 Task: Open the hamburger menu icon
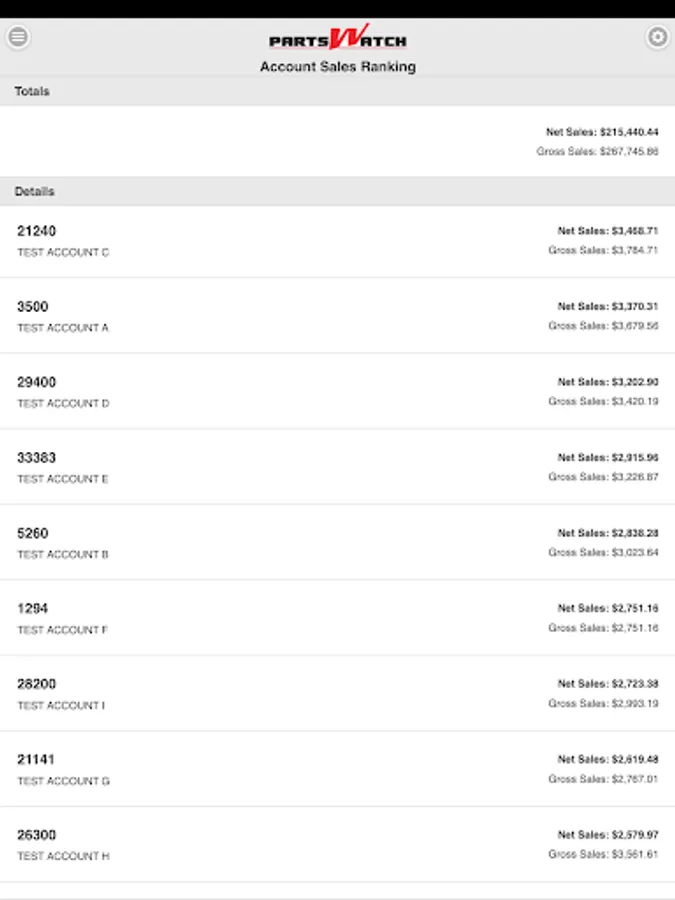(x=18, y=37)
